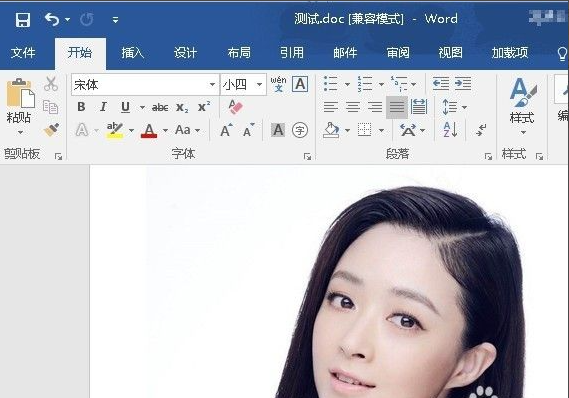The width and height of the screenshot is (569, 398).
Task: Open the font color dropdown arrow
Action: coord(165,130)
